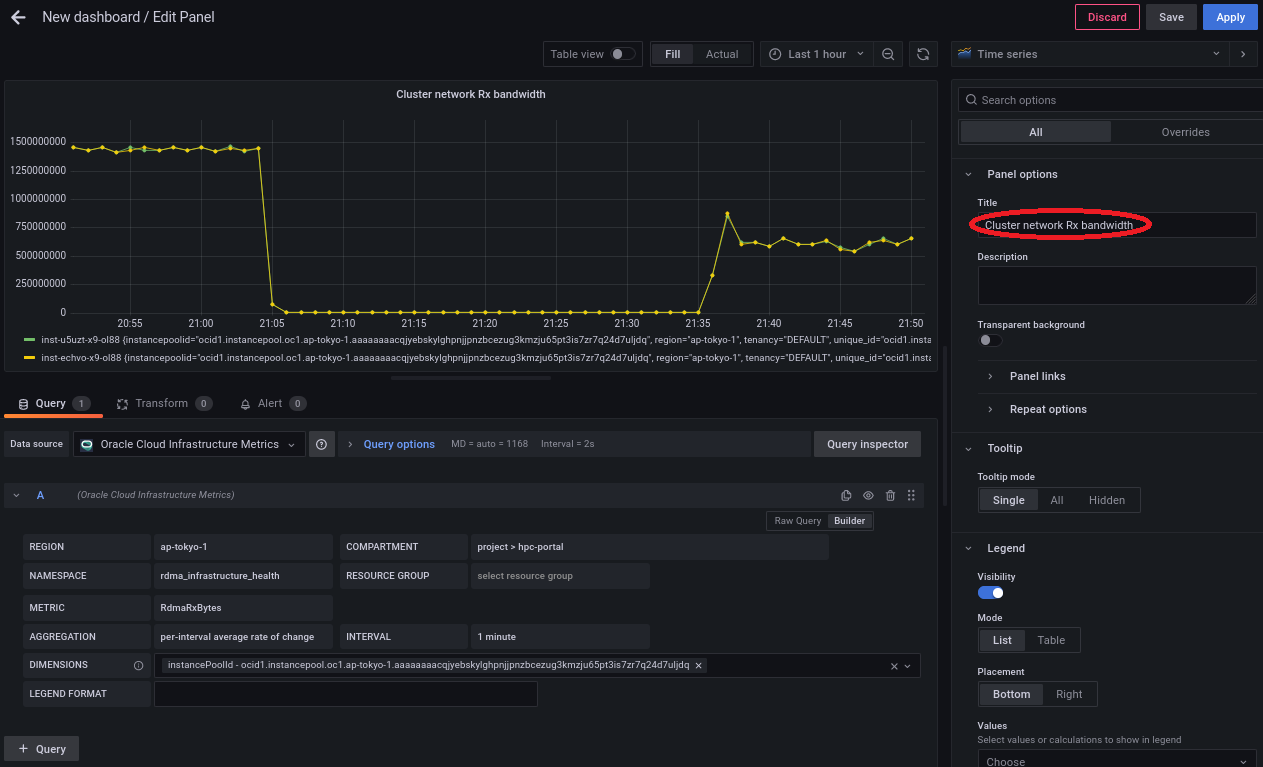Duplicate query A with the copy icon
This screenshot has width=1263, height=767.
pos(846,495)
